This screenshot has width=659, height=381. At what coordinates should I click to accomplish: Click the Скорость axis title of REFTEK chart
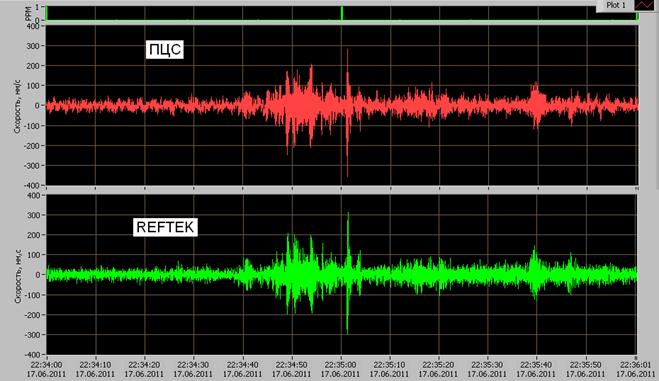coord(18,276)
